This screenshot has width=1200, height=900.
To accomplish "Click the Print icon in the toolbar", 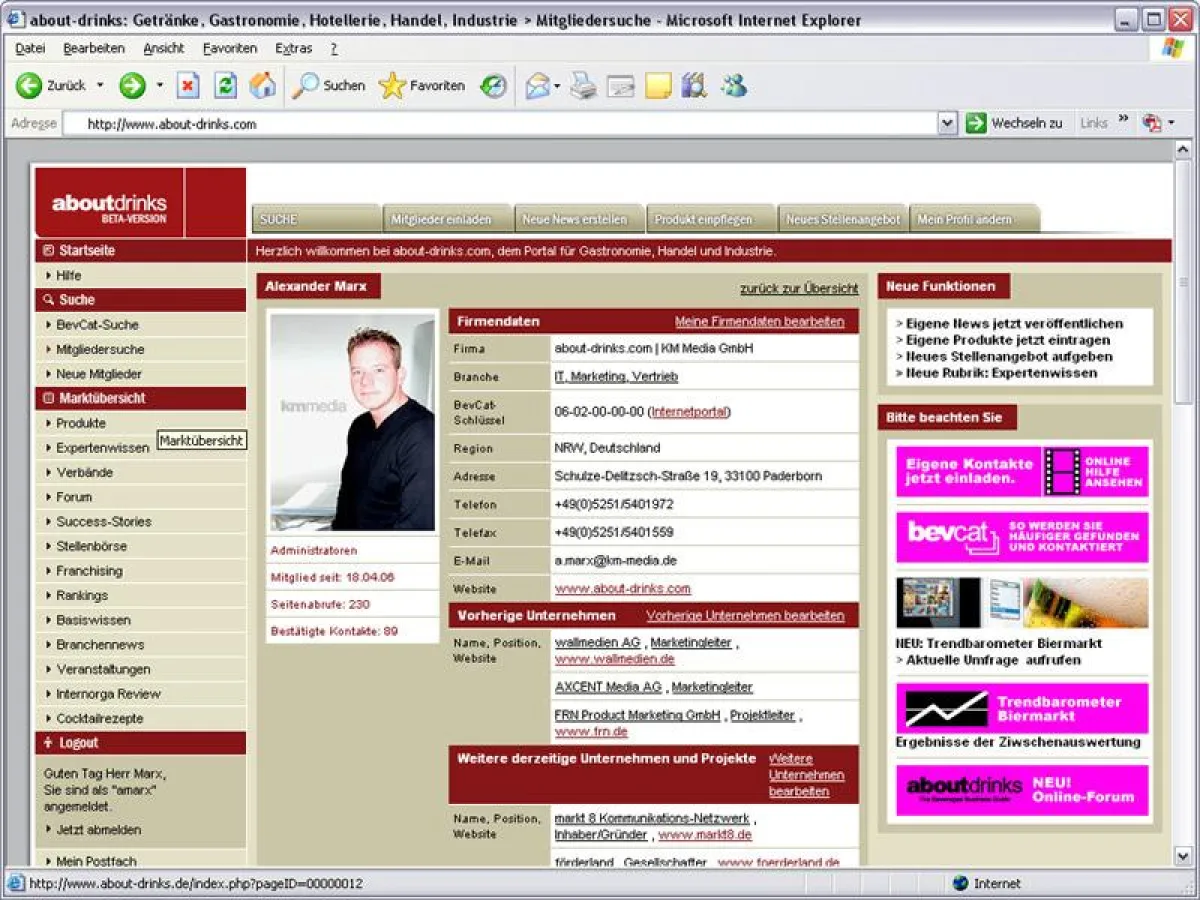I will tap(584, 86).
